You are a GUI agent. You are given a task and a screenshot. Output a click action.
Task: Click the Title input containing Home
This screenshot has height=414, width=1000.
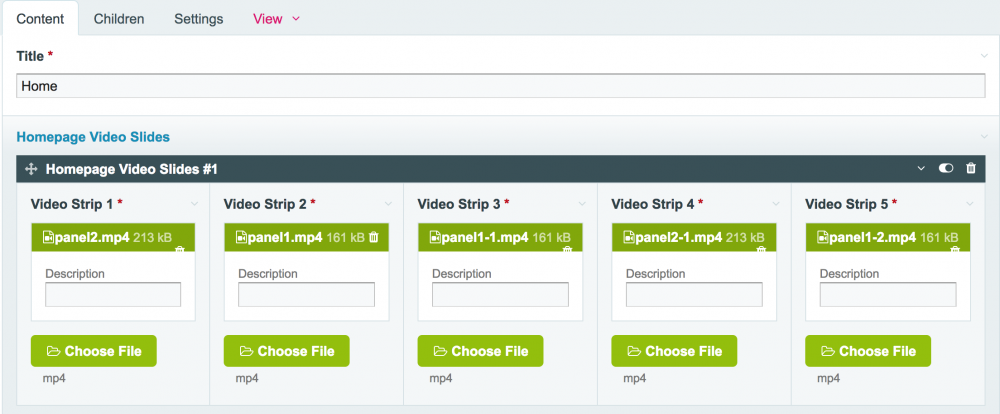coord(500,86)
